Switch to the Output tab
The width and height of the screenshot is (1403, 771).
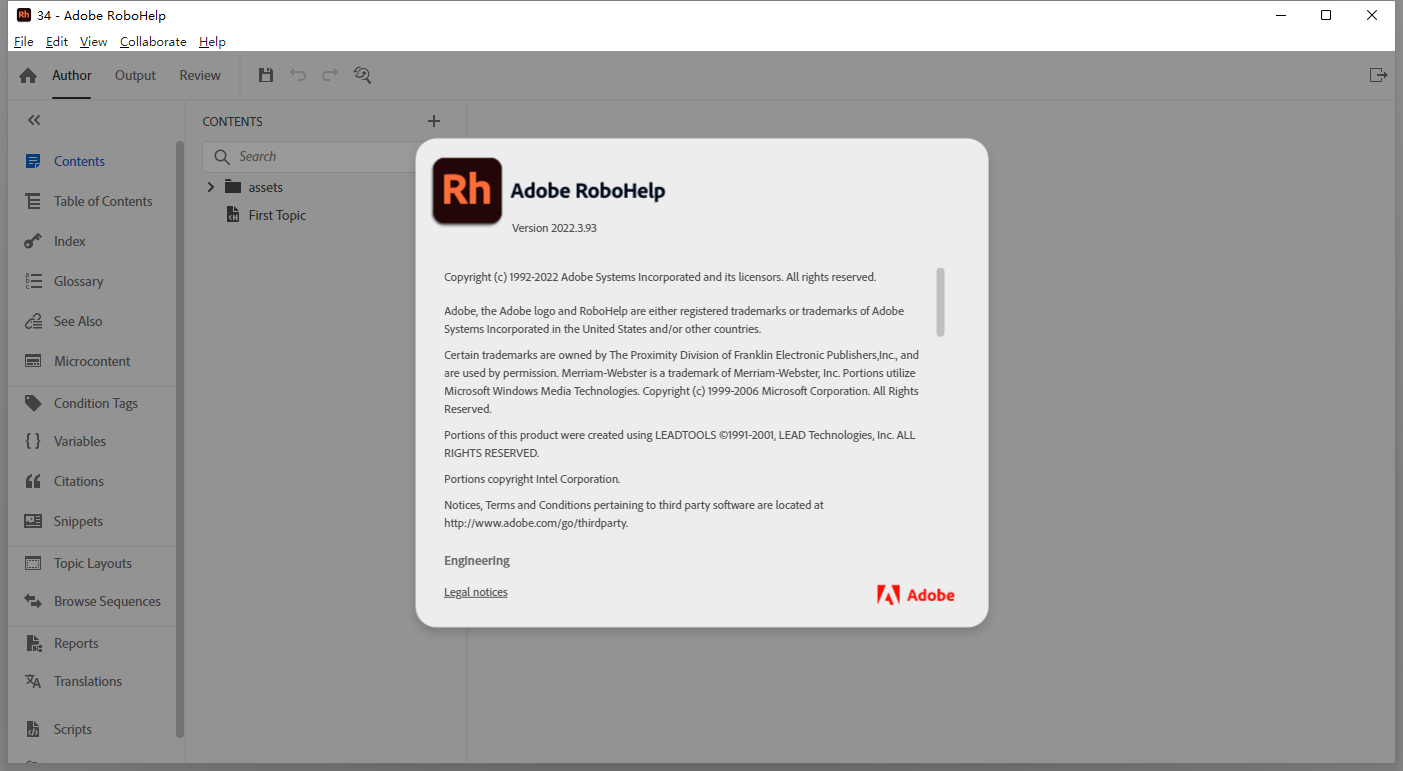pos(135,74)
